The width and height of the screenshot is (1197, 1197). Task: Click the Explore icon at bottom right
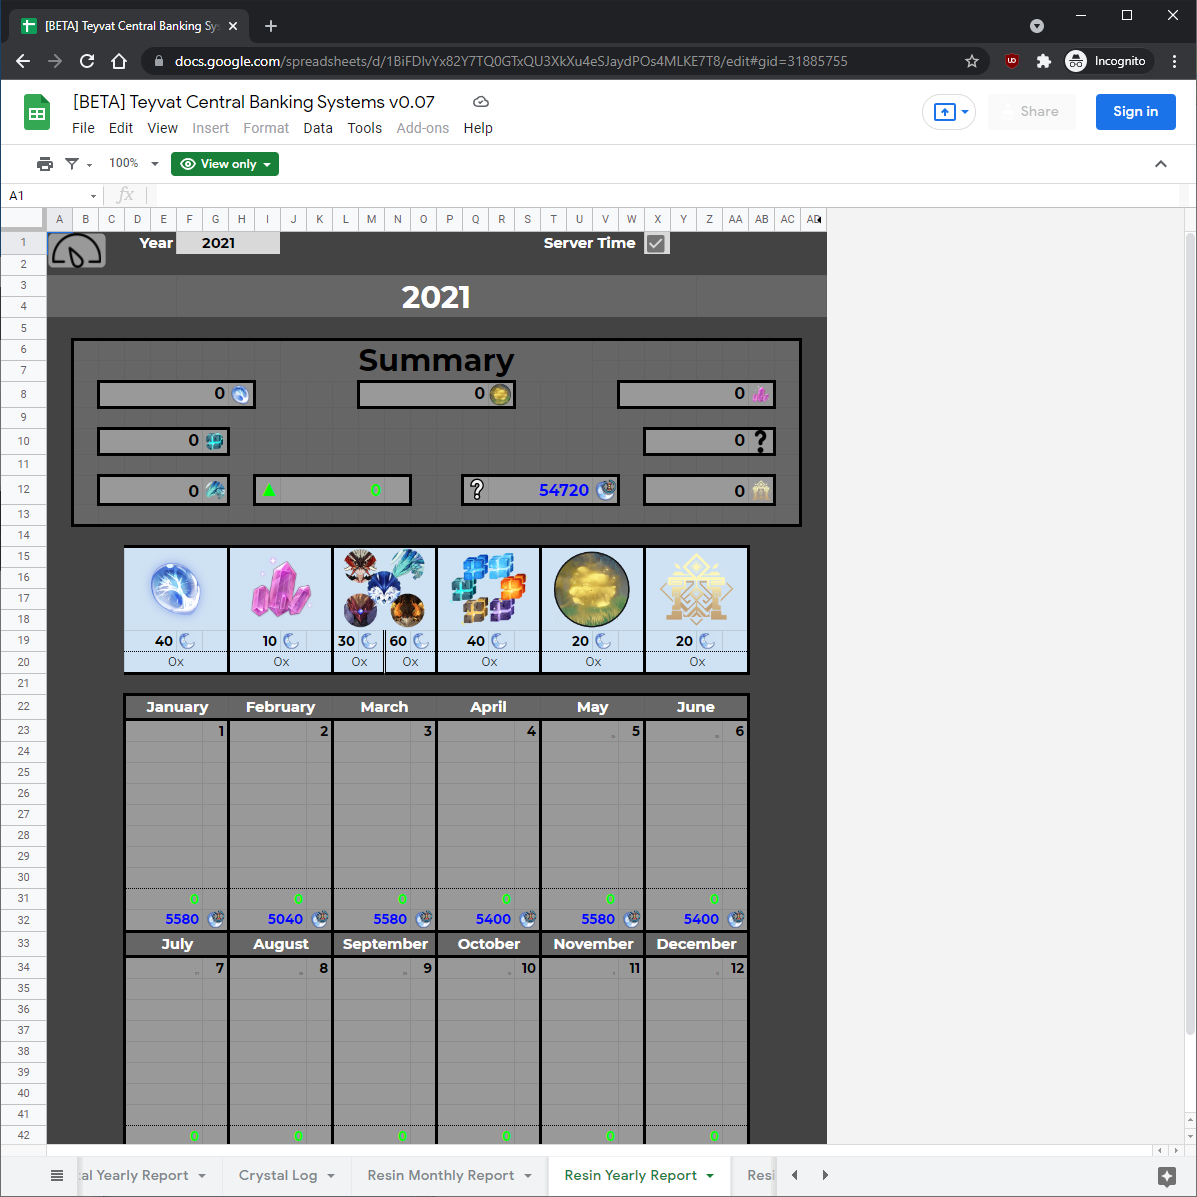[1166, 1176]
